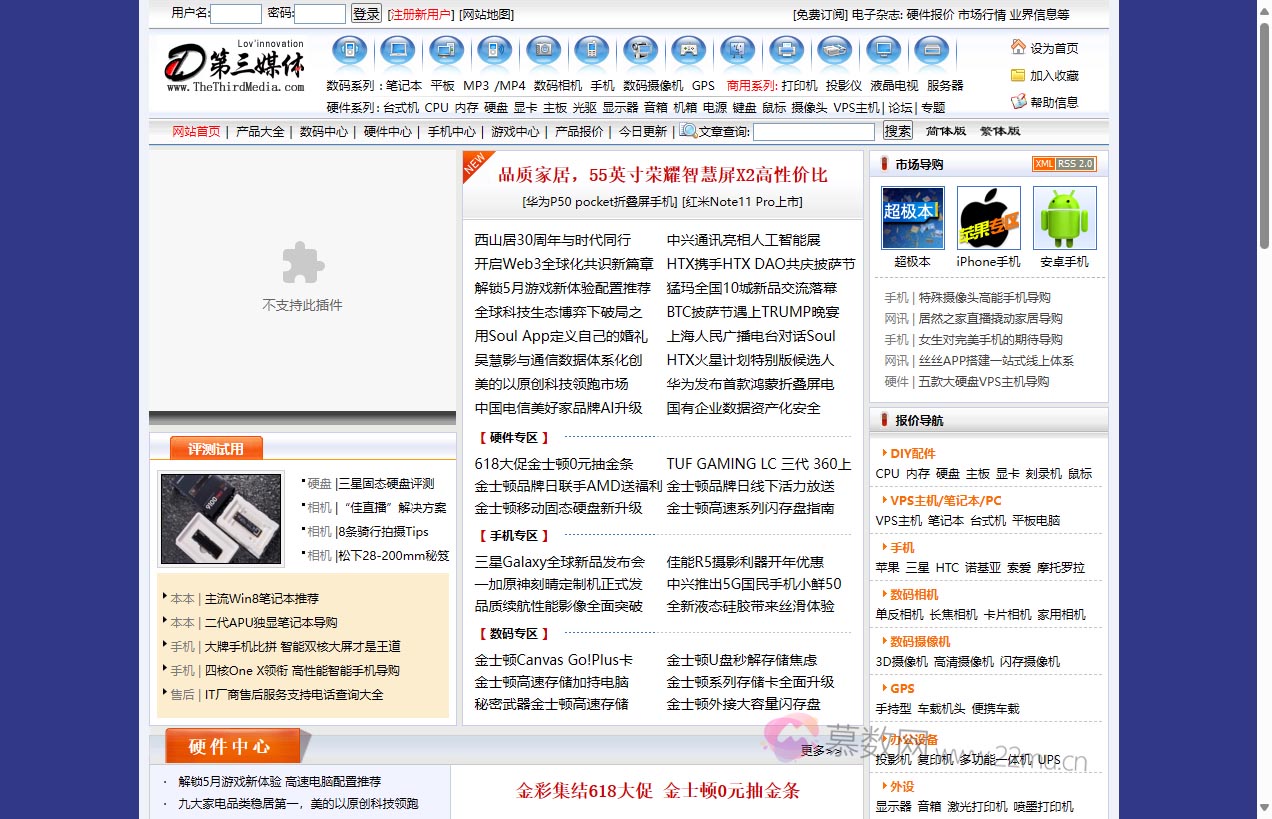
Task: Focus the 用户名 username input field
Action: click(x=236, y=14)
